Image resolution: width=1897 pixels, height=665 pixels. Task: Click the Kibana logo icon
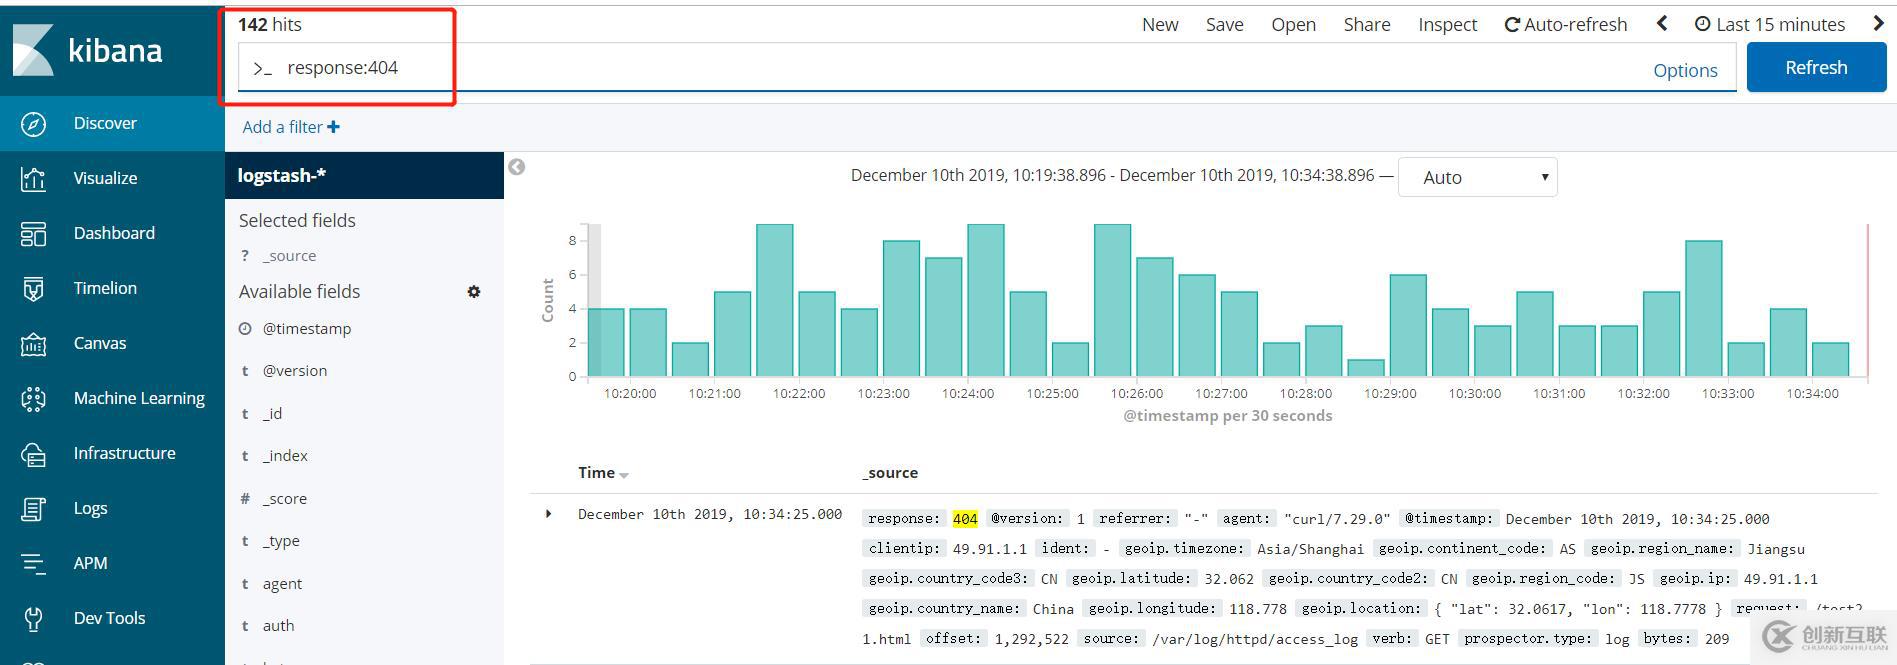[x=33, y=50]
